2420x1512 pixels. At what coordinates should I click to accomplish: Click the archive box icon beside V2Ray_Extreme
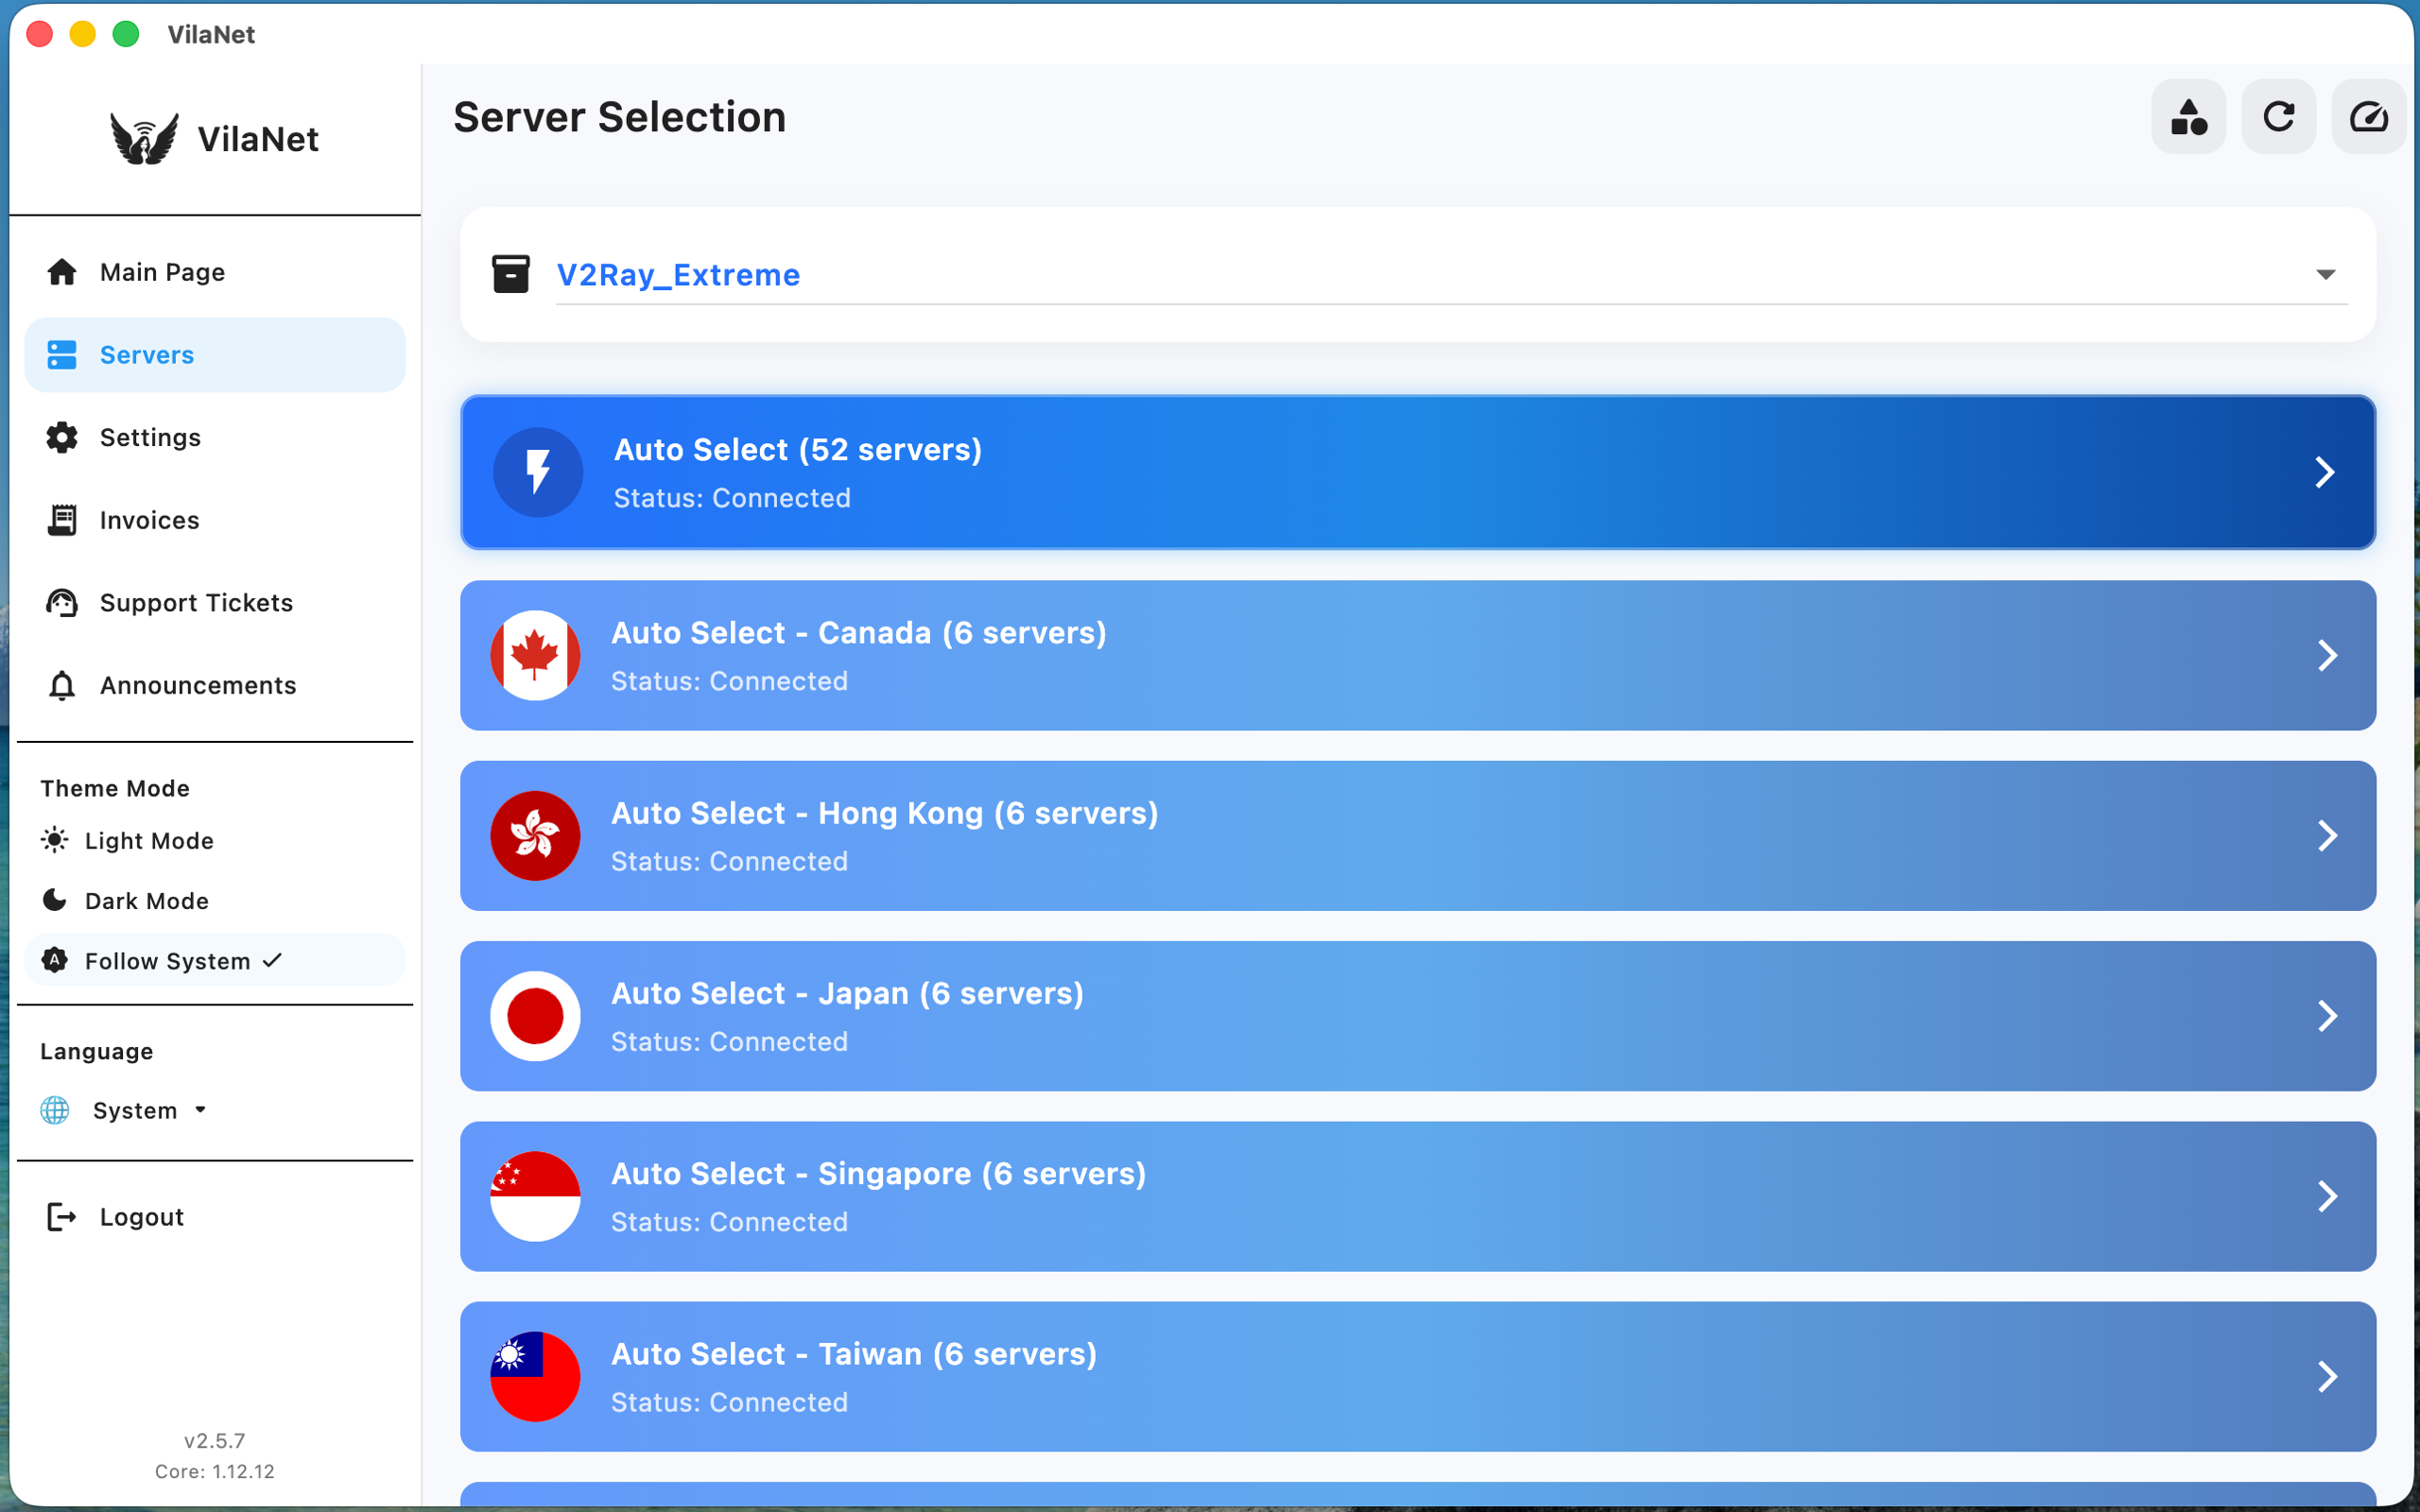pos(510,274)
